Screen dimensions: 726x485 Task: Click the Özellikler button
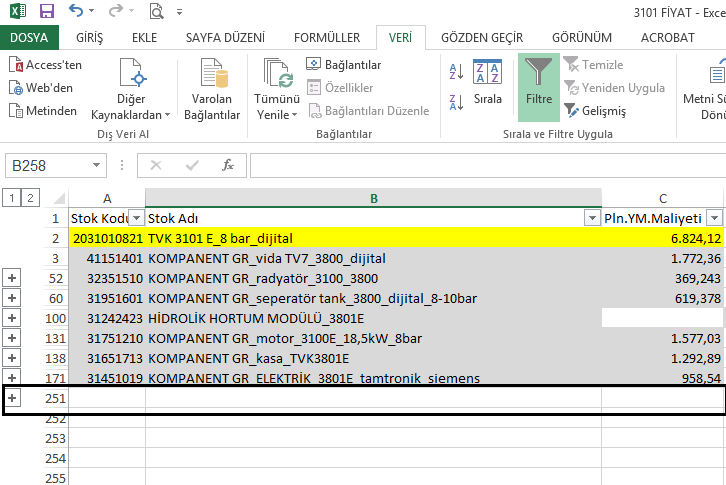340,88
